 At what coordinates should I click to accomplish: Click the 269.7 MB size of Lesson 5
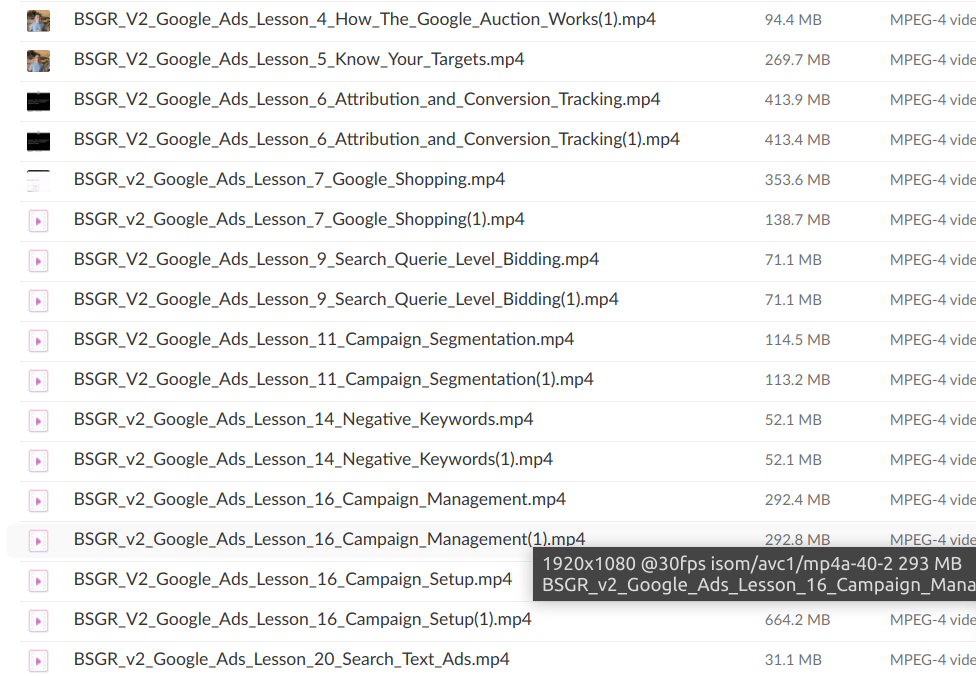click(797, 60)
